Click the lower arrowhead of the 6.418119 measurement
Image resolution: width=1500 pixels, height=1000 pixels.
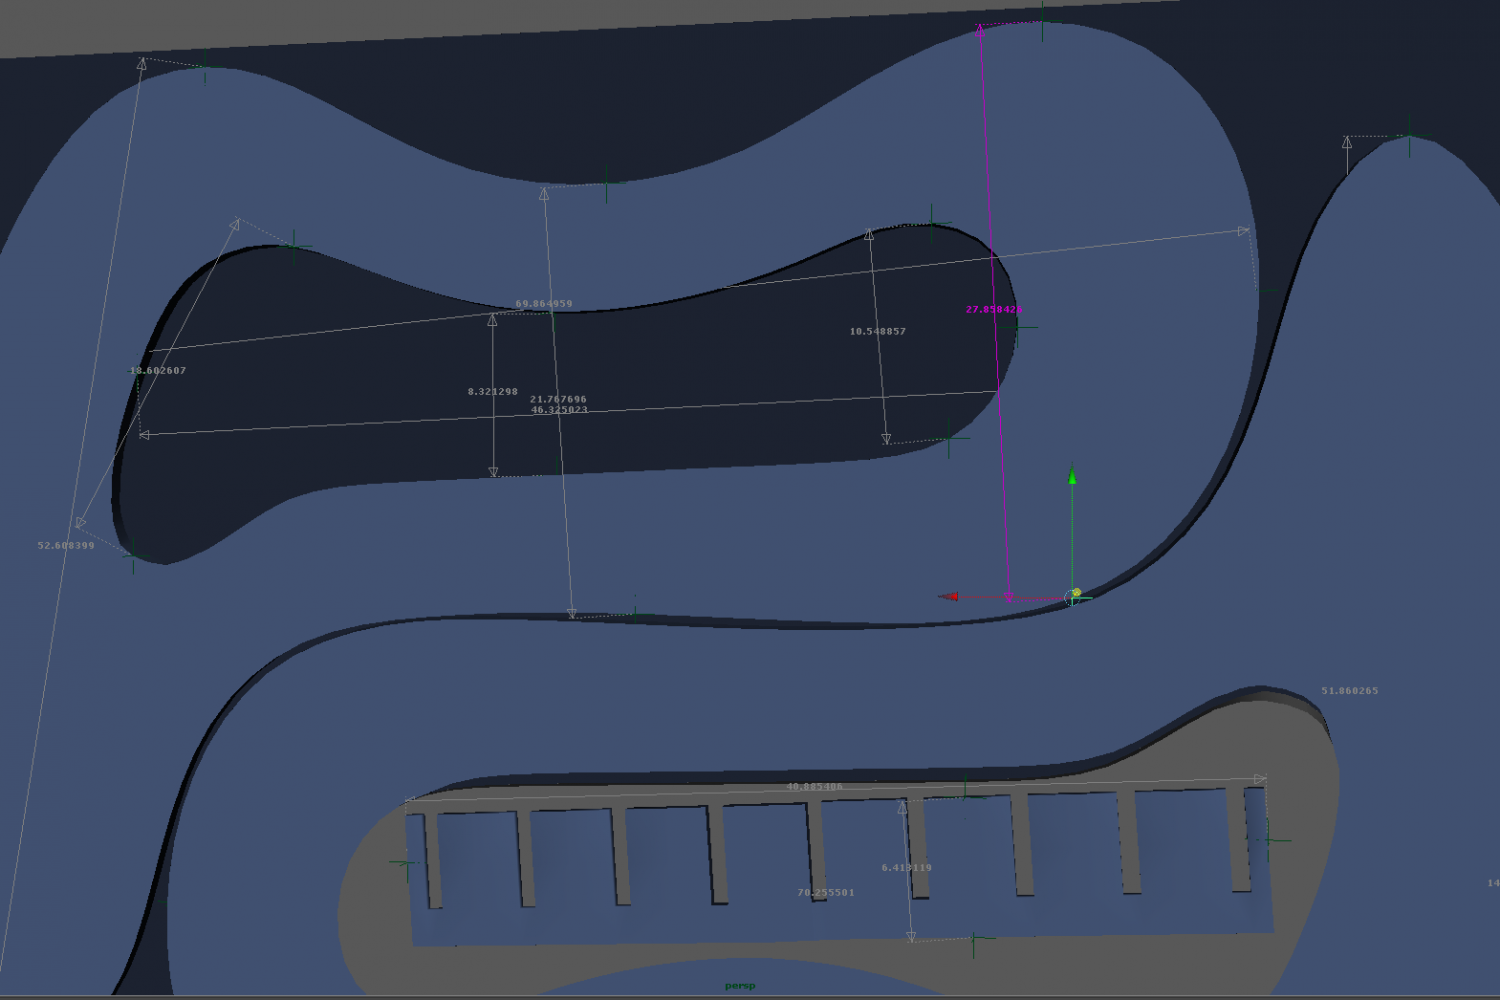[911, 937]
